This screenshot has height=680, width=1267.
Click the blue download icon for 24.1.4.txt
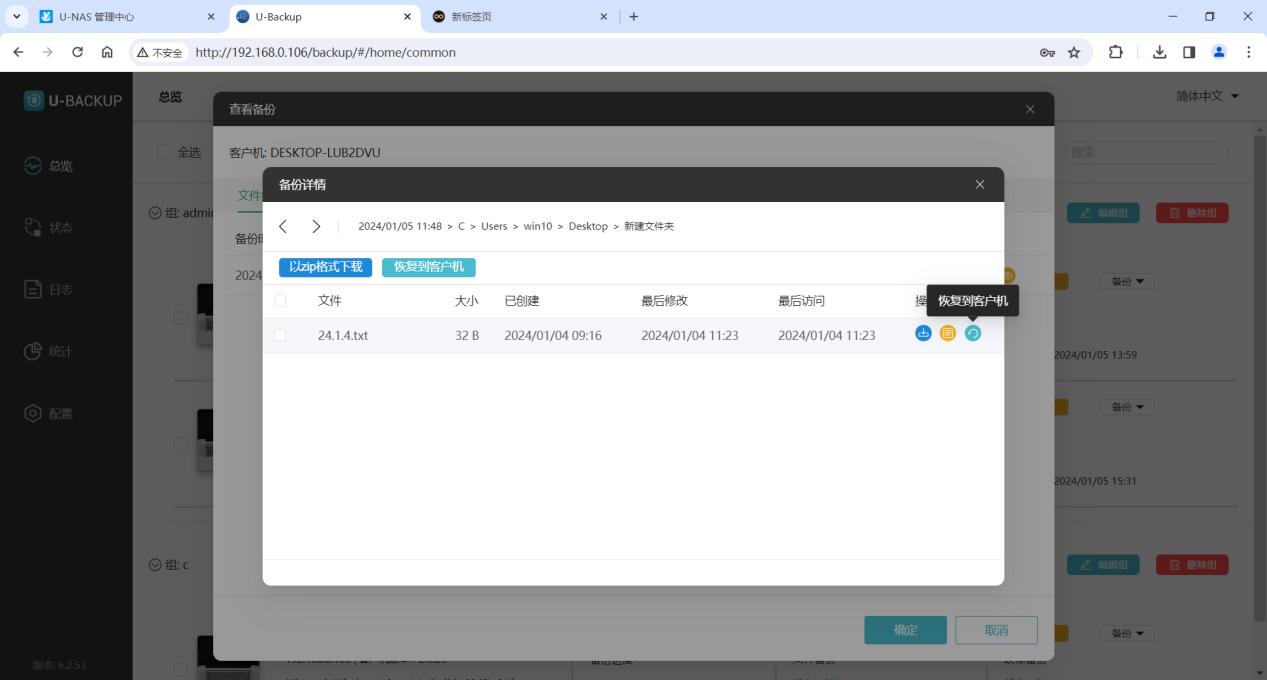tap(923, 334)
